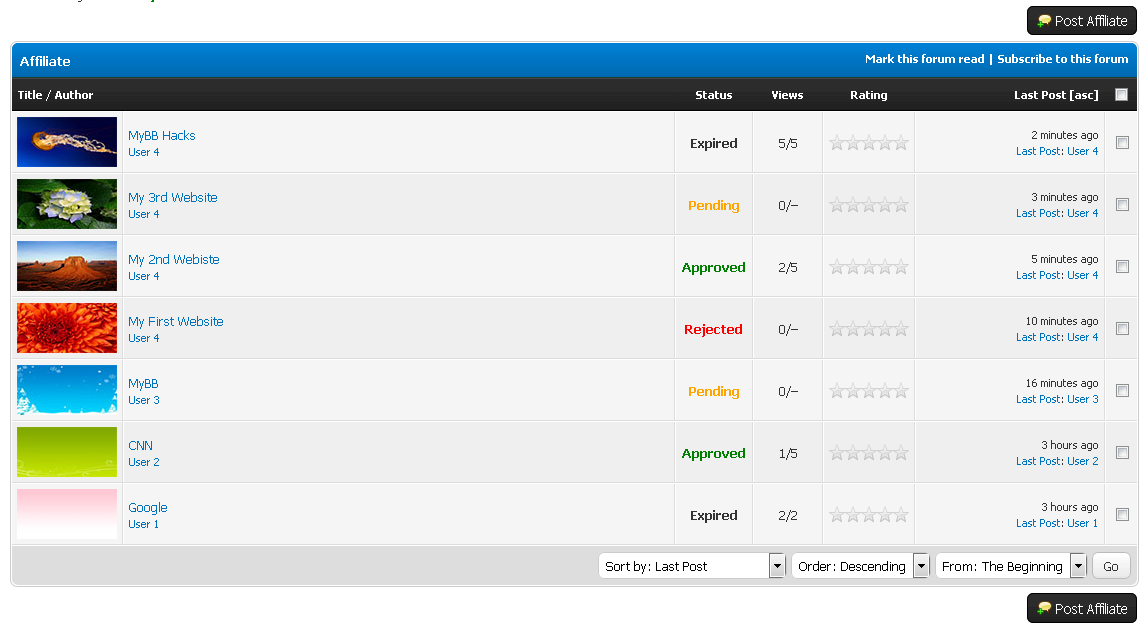Open the From: The Beginning dropdown
Viewport: 1146px width, 626px height.
click(x=1010, y=566)
